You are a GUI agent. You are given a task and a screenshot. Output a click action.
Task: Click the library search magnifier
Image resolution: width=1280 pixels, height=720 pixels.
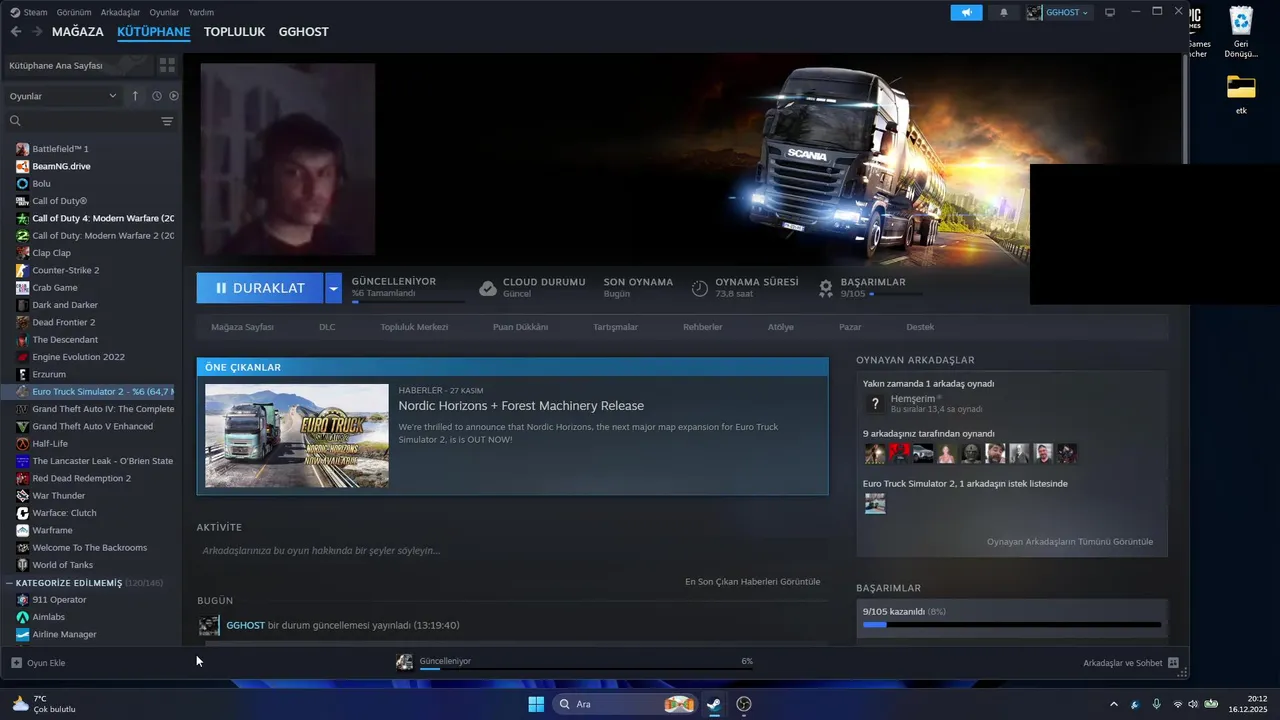click(x=15, y=121)
